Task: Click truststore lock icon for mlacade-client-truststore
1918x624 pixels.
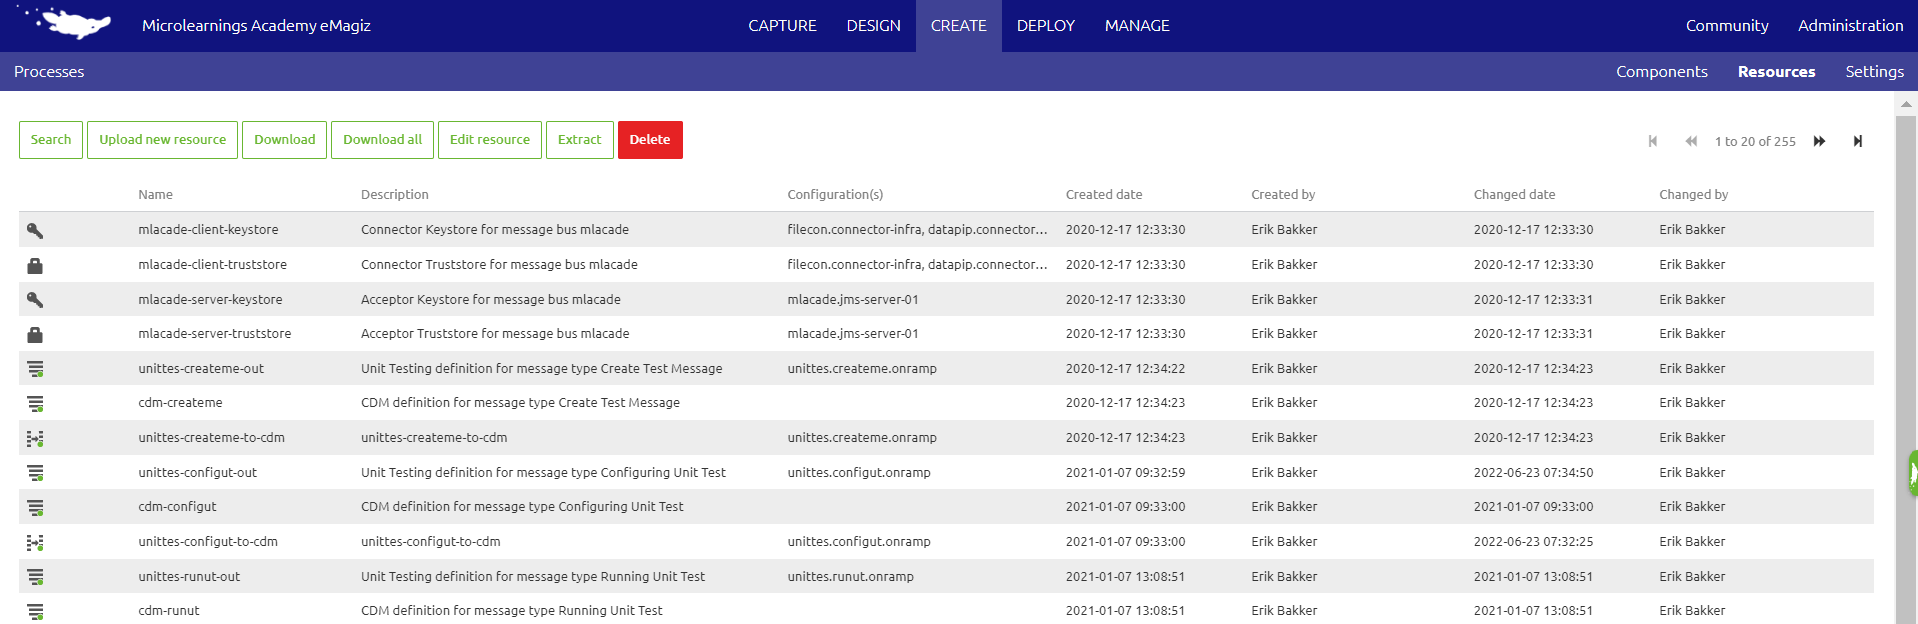Action: 35,265
